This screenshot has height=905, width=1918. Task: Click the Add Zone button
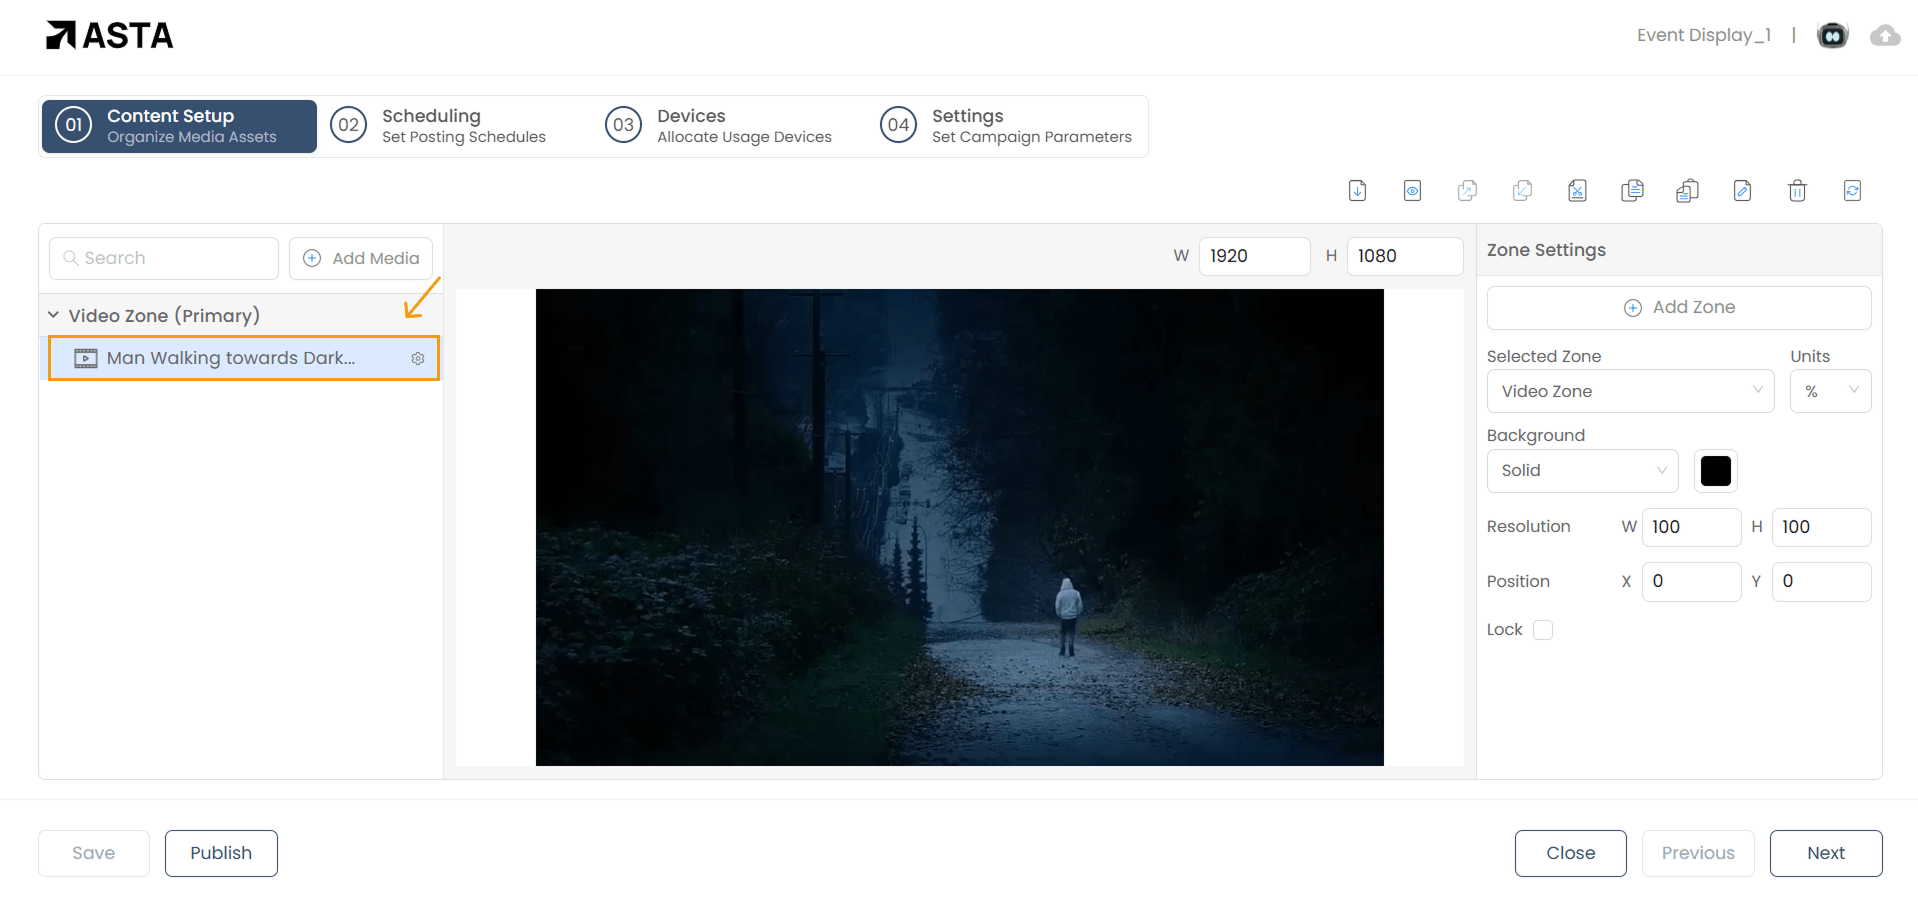click(1678, 308)
